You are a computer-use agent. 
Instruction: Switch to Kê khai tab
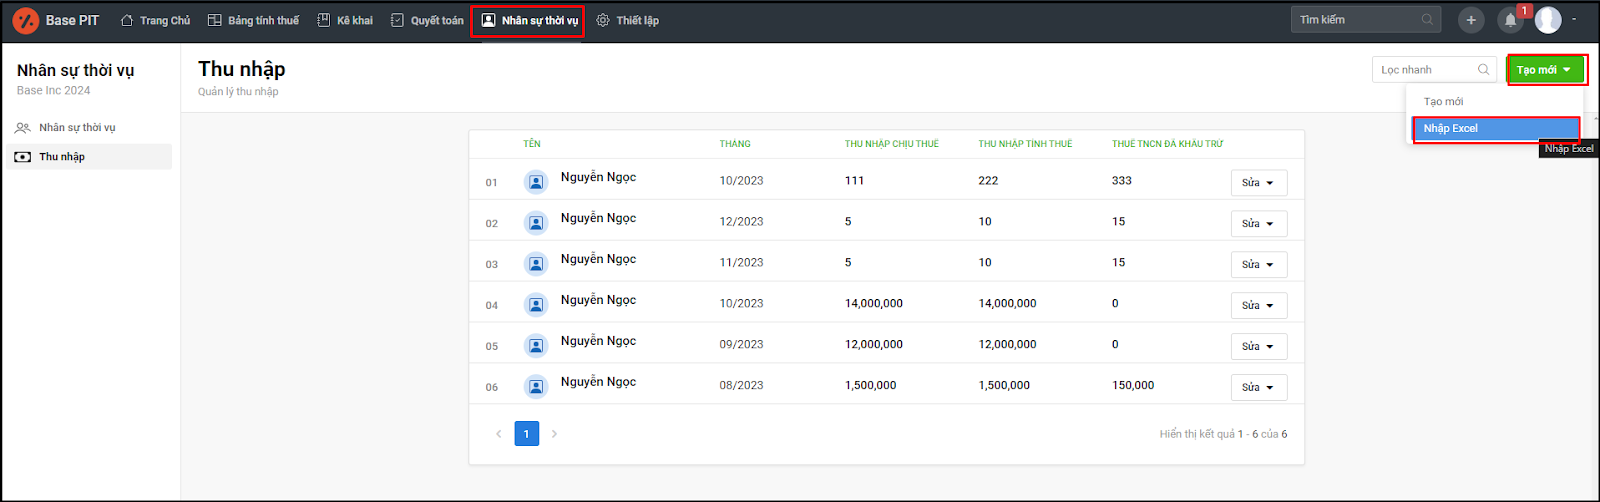345,20
